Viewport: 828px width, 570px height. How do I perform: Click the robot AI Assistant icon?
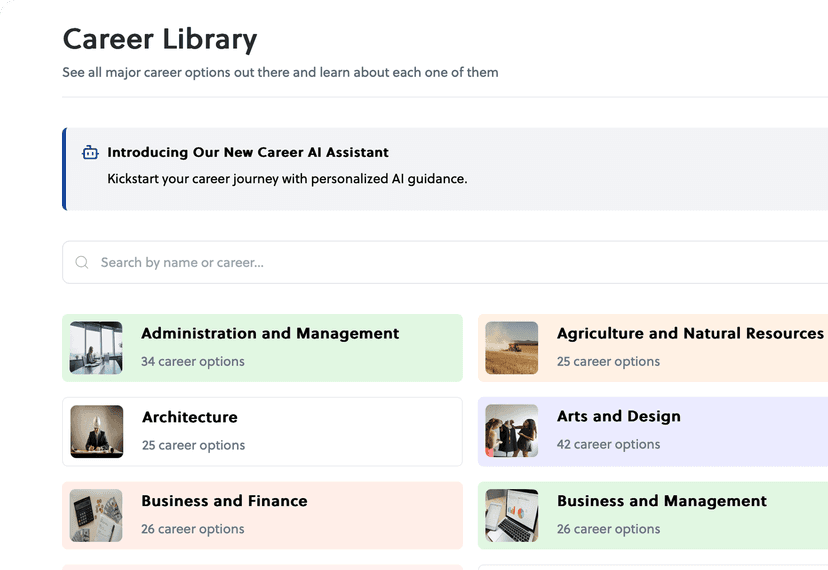(x=90, y=153)
